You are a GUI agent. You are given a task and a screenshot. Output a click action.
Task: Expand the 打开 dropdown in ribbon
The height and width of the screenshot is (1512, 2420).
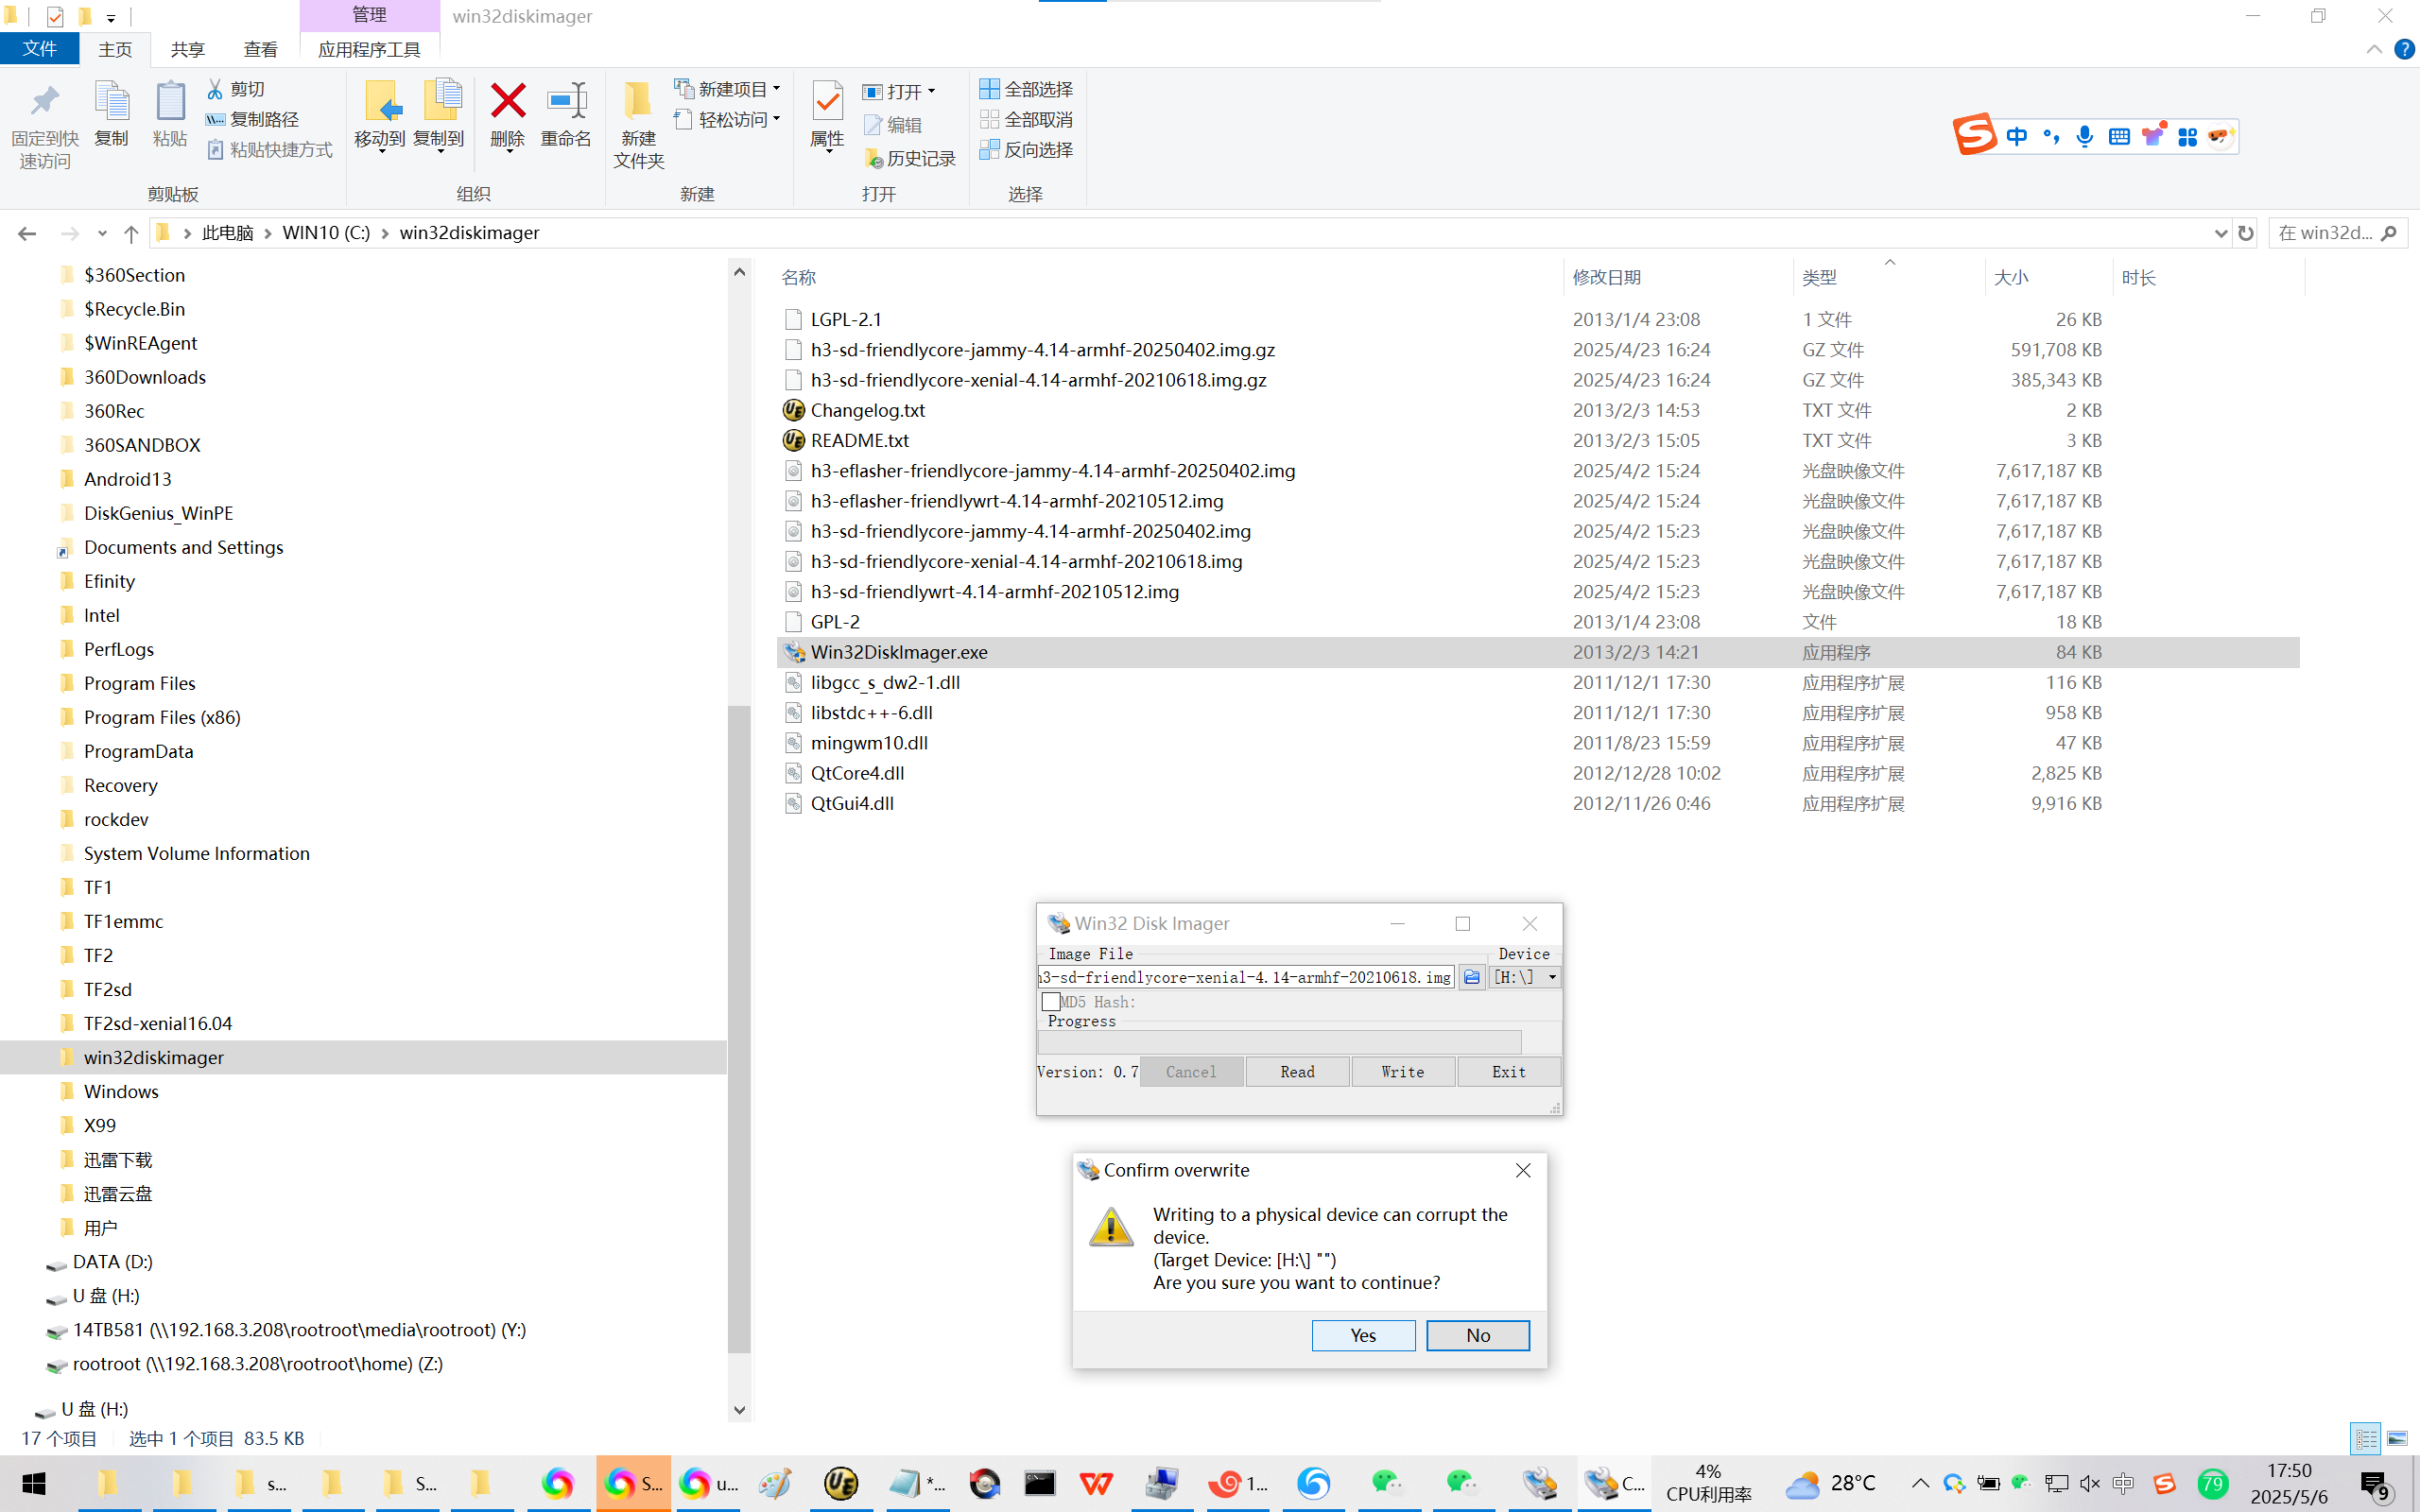tap(931, 92)
